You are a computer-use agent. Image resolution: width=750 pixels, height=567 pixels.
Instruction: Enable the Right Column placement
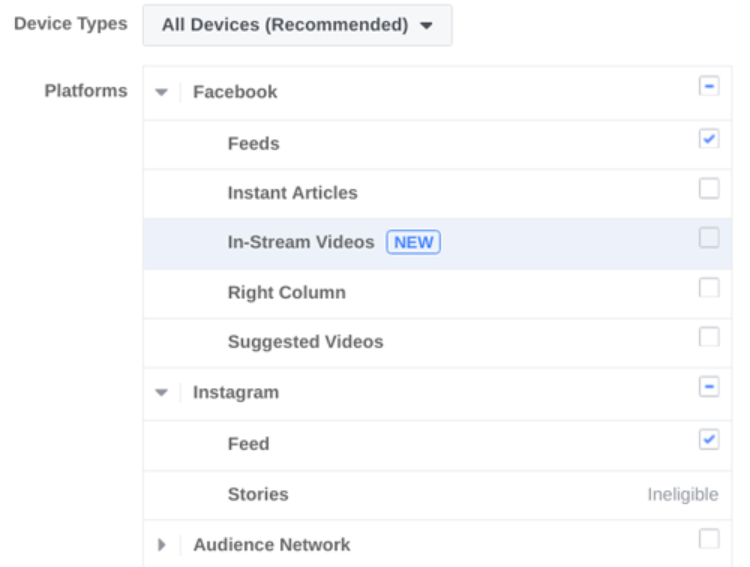pos(709,288)
